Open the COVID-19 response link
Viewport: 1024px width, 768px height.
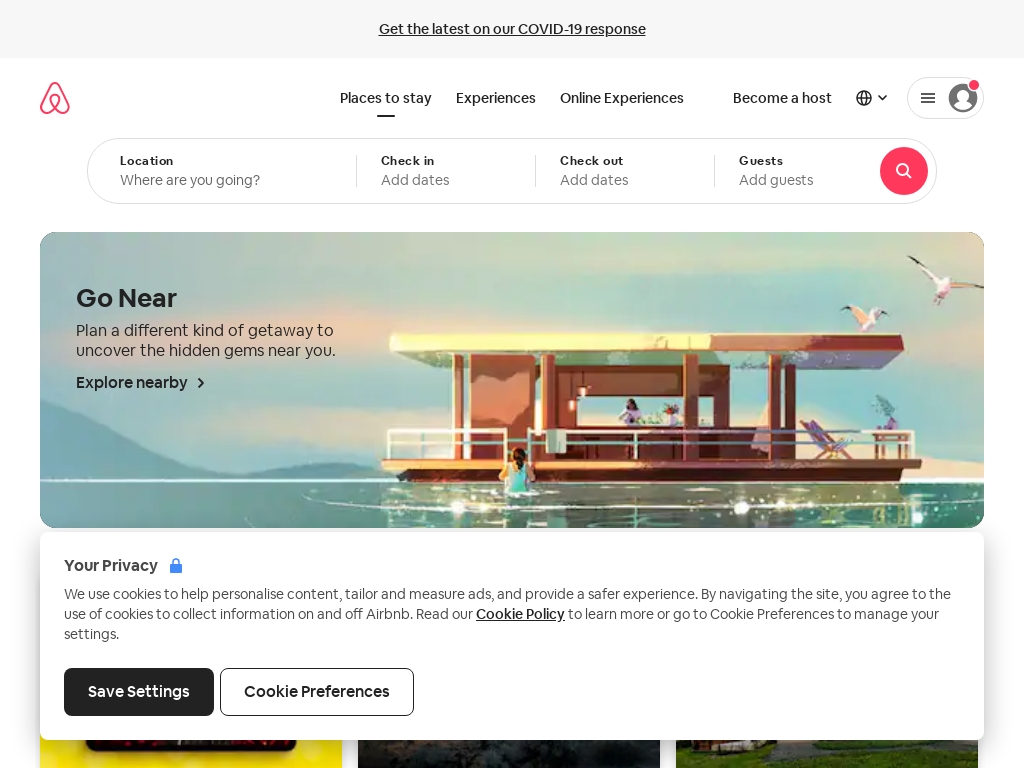click(512, 29)
